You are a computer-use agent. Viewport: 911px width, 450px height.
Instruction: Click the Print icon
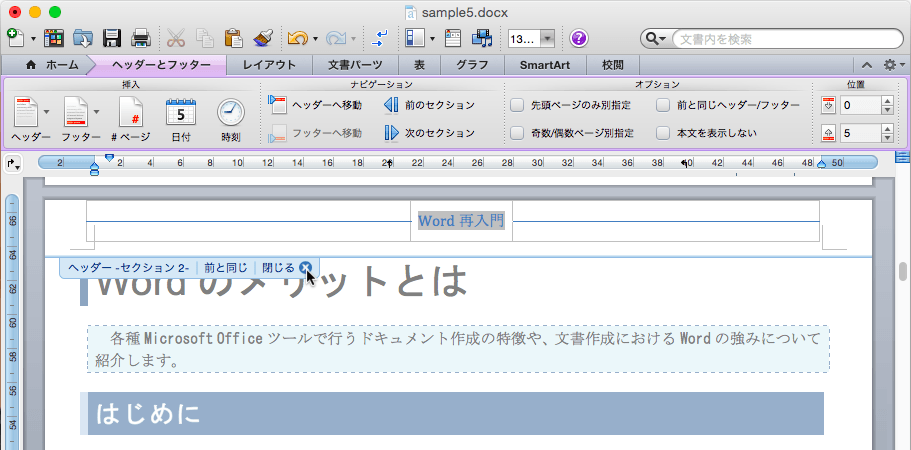[x=141, y=38]
